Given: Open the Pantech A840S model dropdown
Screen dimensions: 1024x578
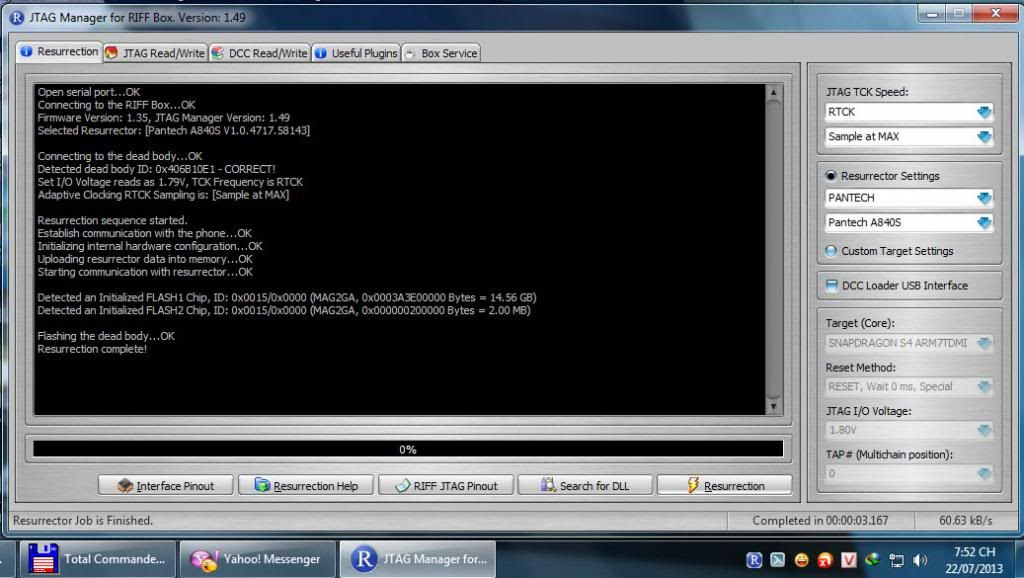Looking at the screenshot, I should (x=984, y=223).
